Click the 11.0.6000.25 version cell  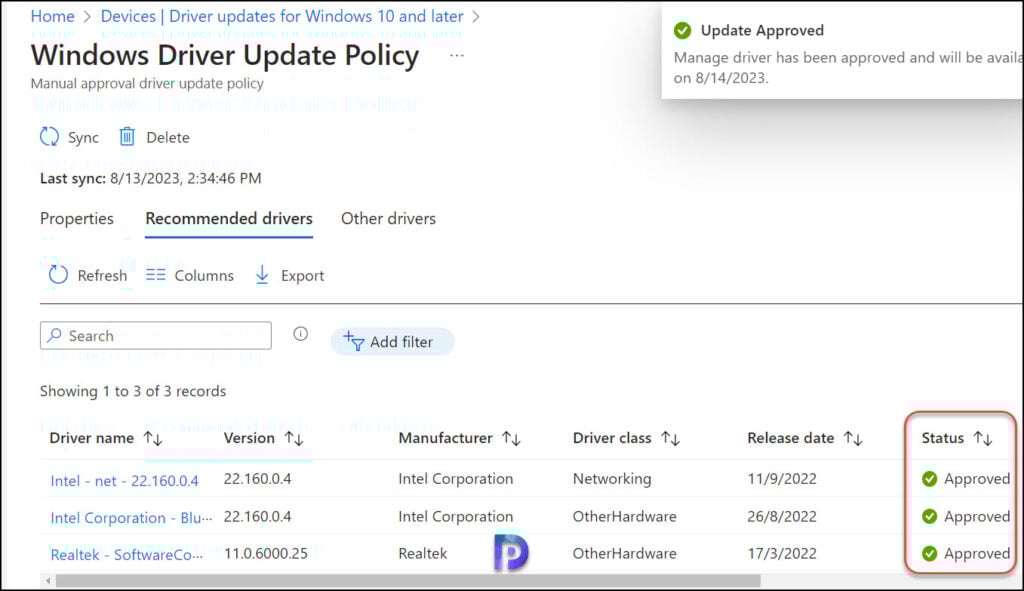point(265,553)
